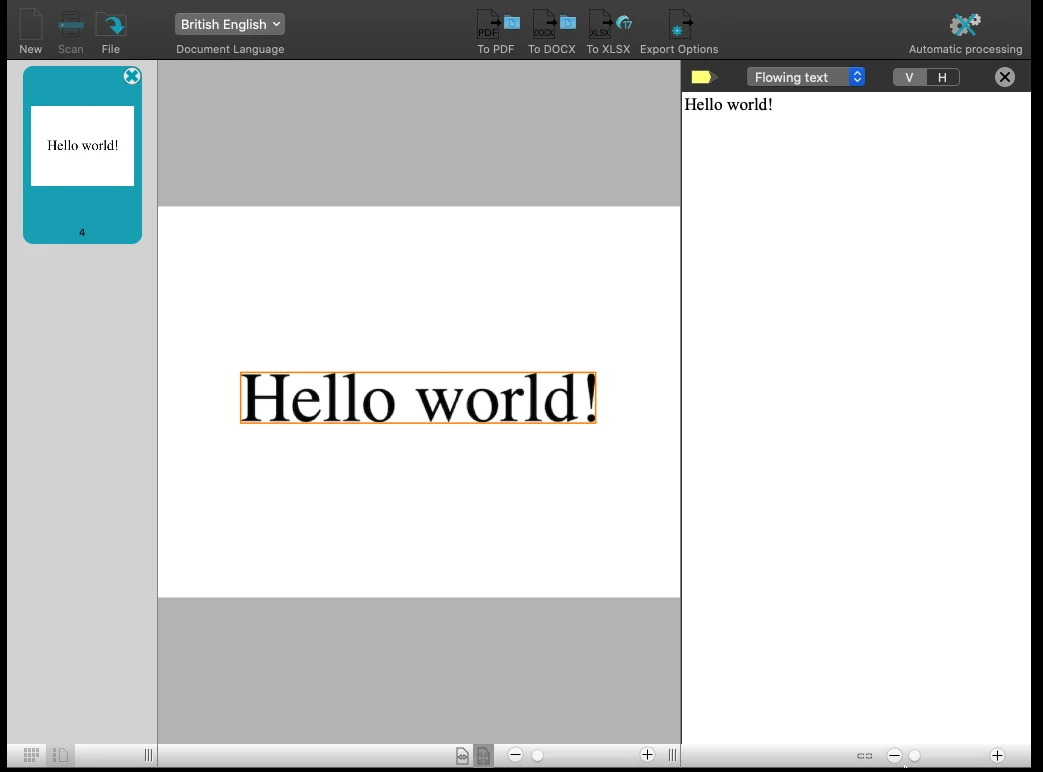Screen dimensions: 1043x772
Task: Select the Hello world page thumbnail
Action: pos(82,146)
